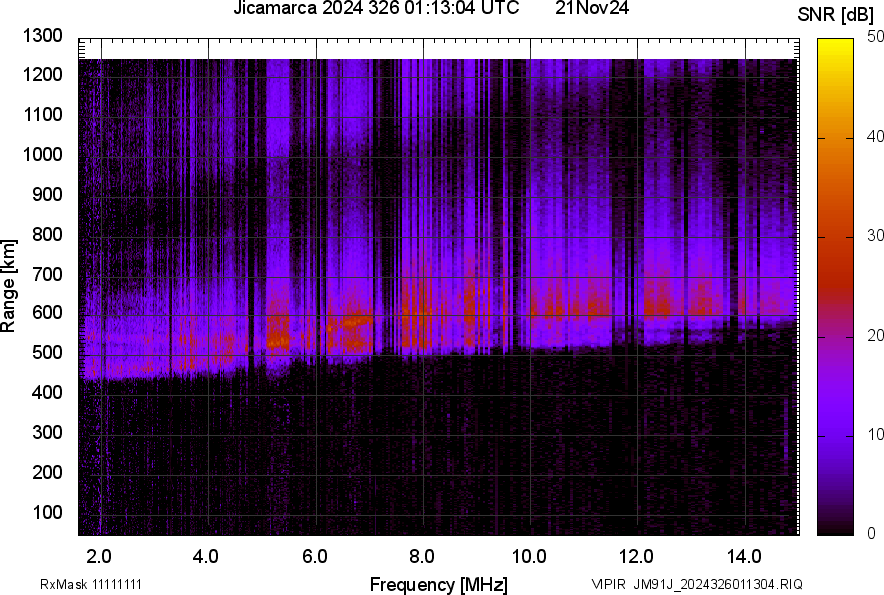Click the Jicamarca timestamp title text
Screen dimensions: 884x595
375,9
